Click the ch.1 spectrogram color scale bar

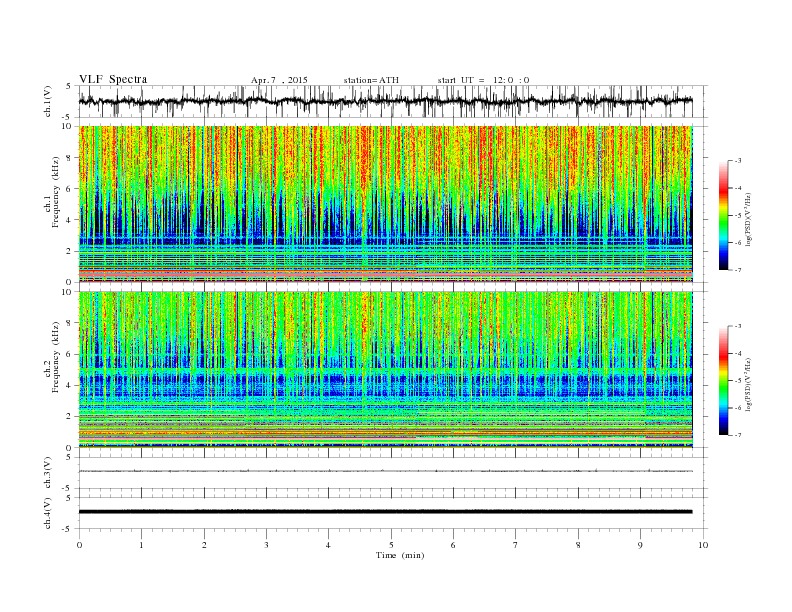point(723,215)
